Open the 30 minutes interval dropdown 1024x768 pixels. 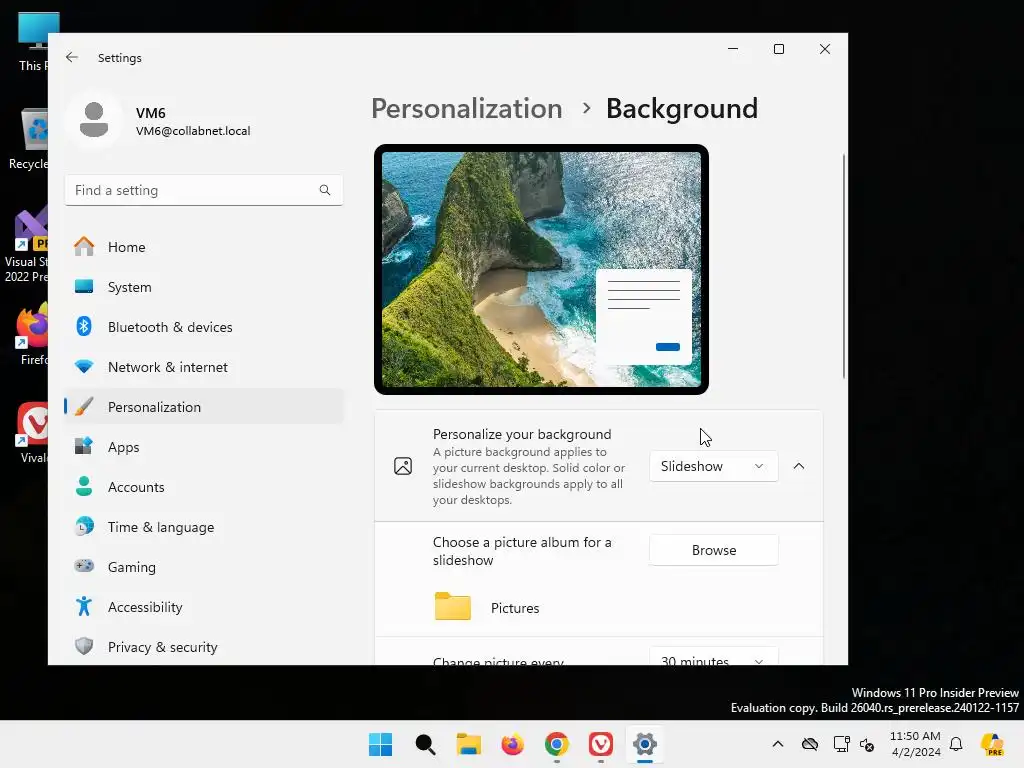pyautogui.click(x=714, y=657)
